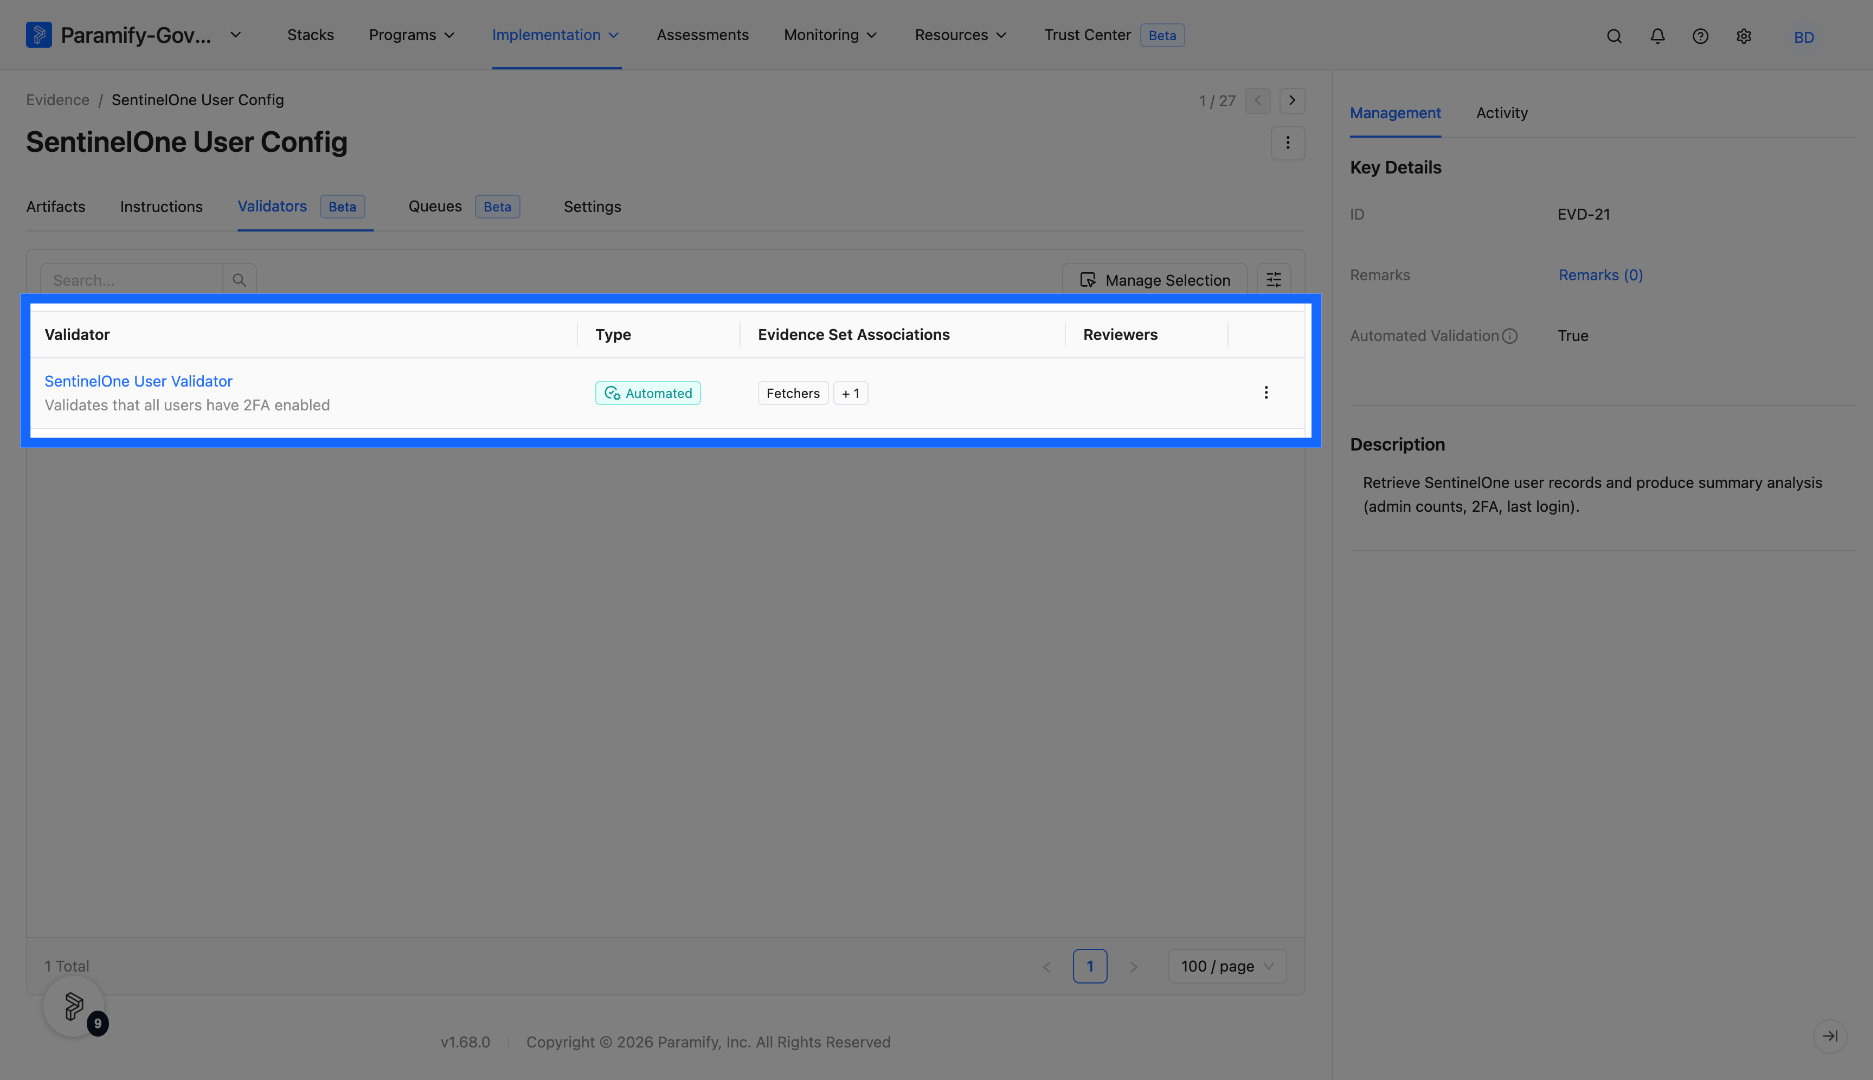Viewport: 1873px width, 1080px height.
Task: Open the Stacks menu item
Action: pos(310,35)
